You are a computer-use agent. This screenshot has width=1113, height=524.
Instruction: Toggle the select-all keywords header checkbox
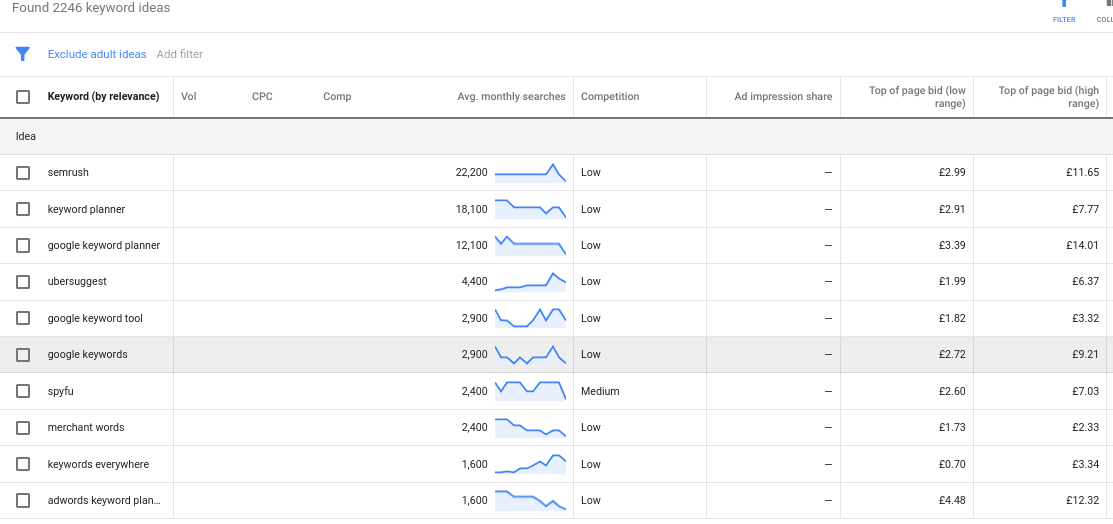click(x=23, y=97)
